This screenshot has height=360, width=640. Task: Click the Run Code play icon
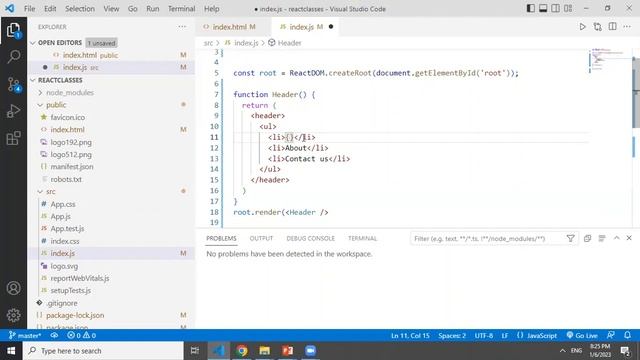click(582, 27)
